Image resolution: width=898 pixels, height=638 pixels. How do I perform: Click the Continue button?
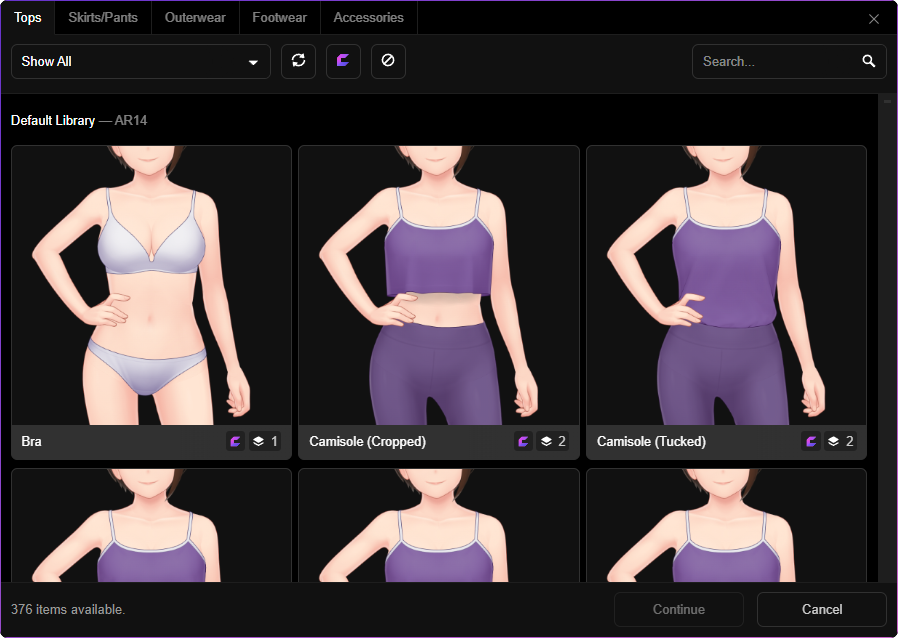(x=679, y=609)
